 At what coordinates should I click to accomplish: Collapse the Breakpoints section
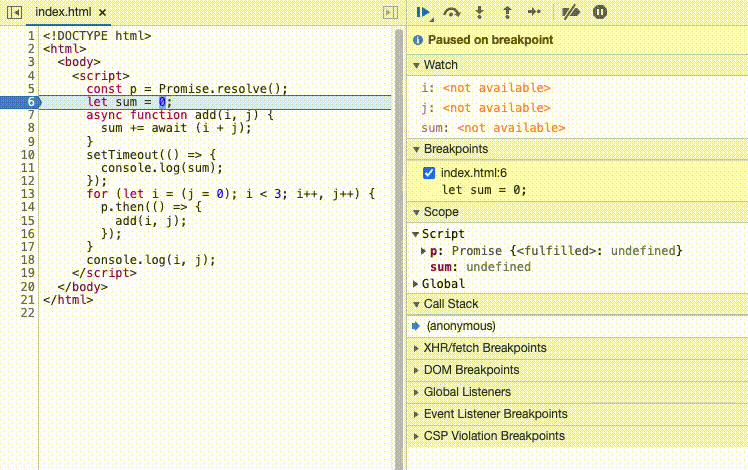pyautogui.click(x=416, y=149)
